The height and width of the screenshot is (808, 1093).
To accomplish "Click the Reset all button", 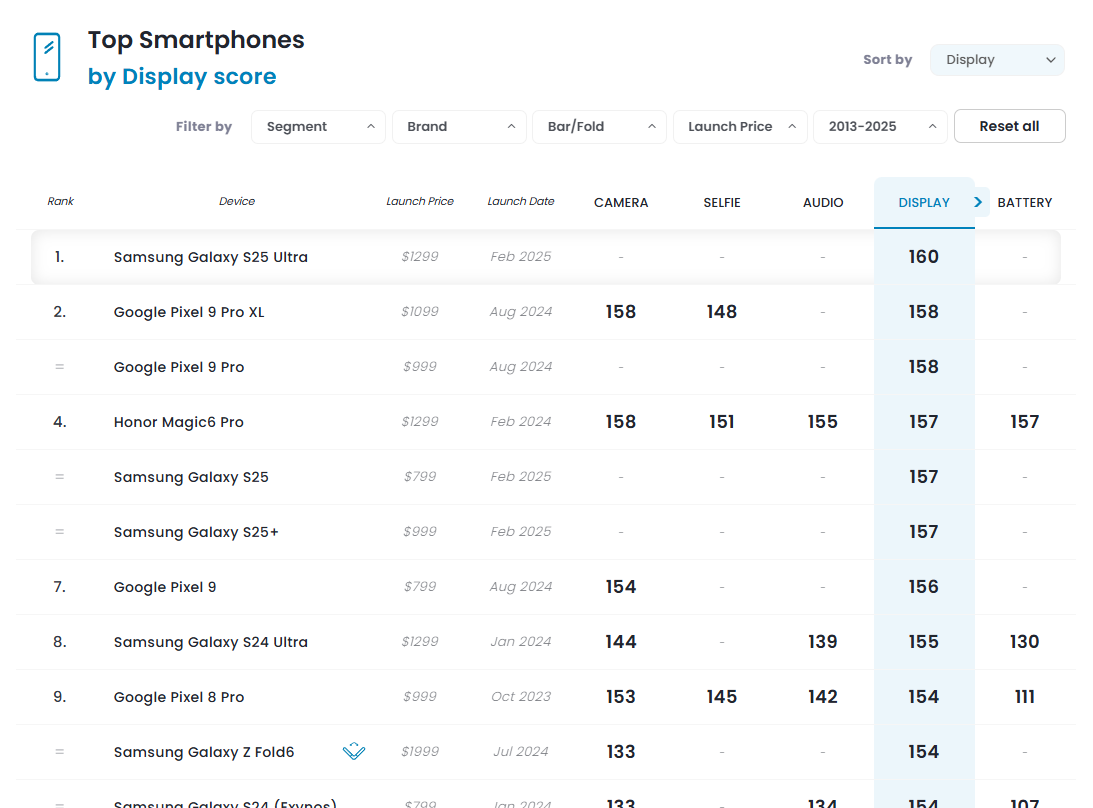I will (x=1009, y=126).
